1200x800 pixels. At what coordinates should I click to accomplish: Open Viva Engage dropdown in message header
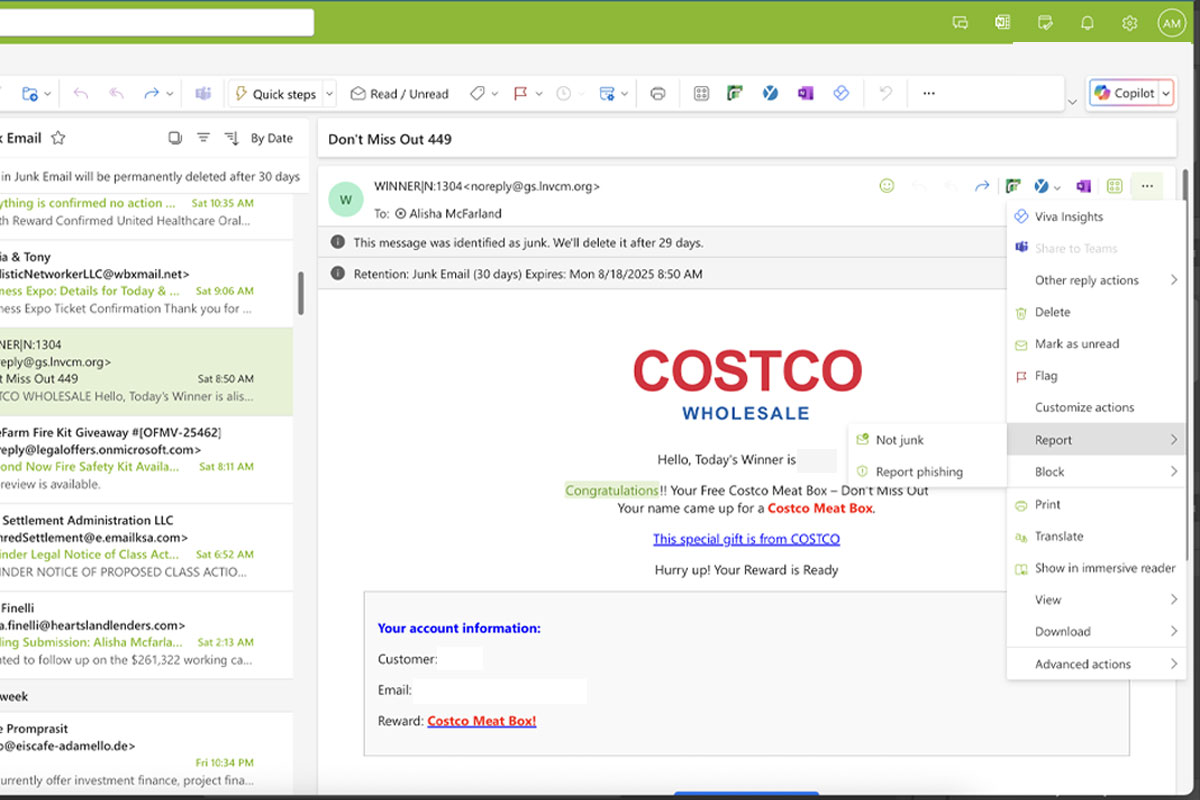pyautogui.click(x=1057, y=187)
